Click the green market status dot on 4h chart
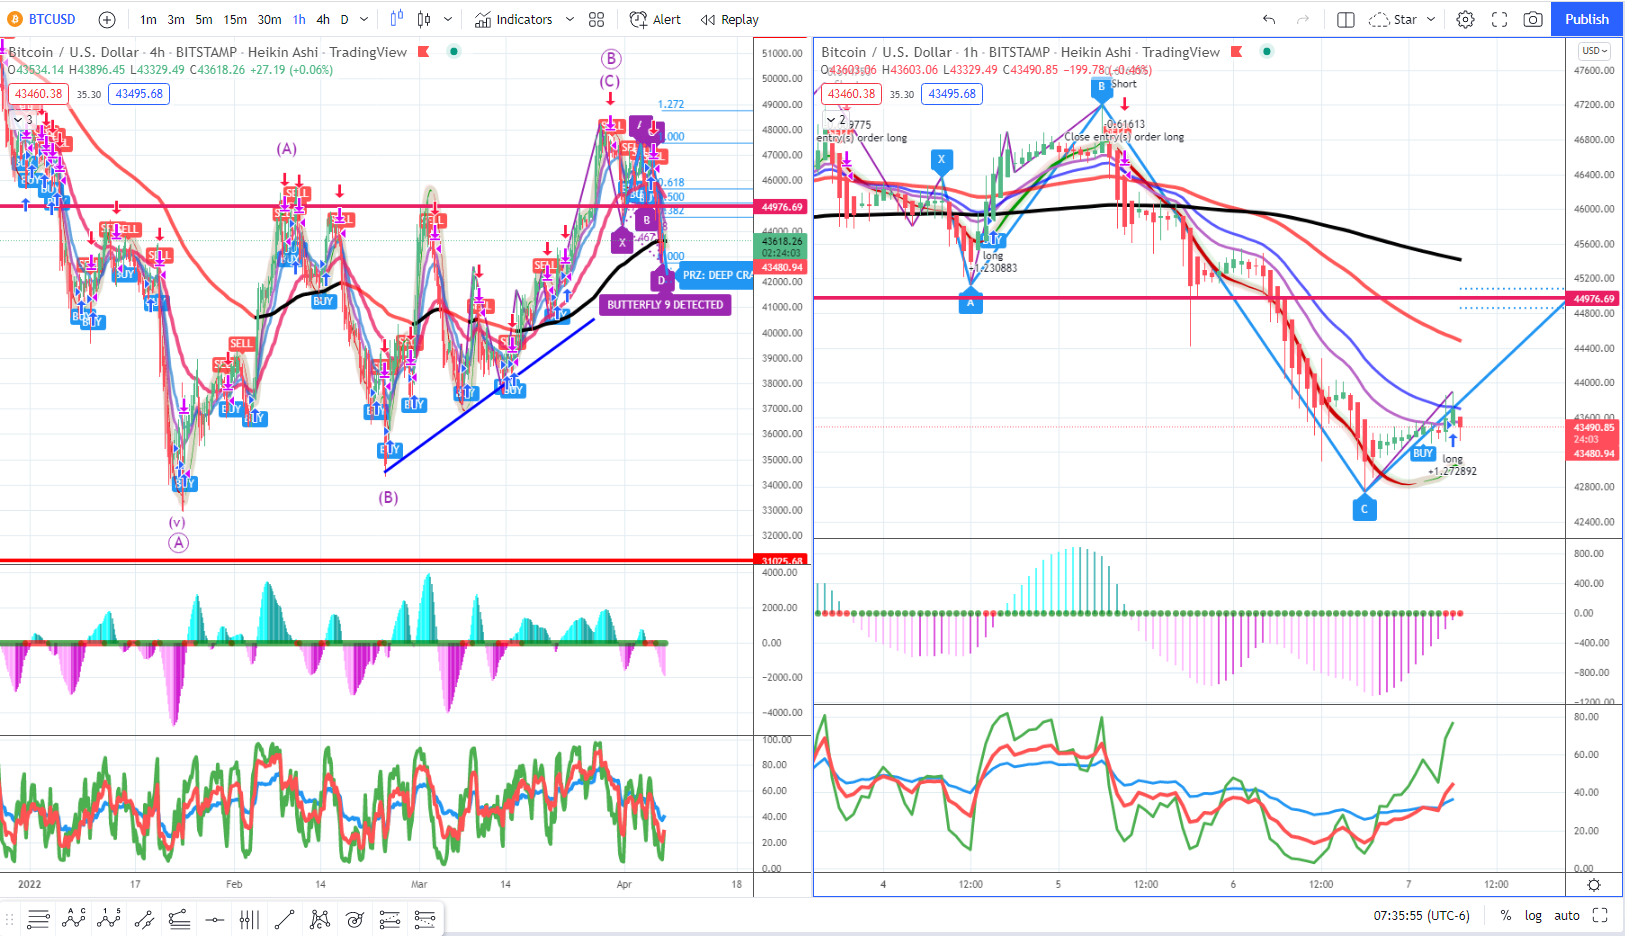Screen dimensions: 1625x936 pos(454,52)
